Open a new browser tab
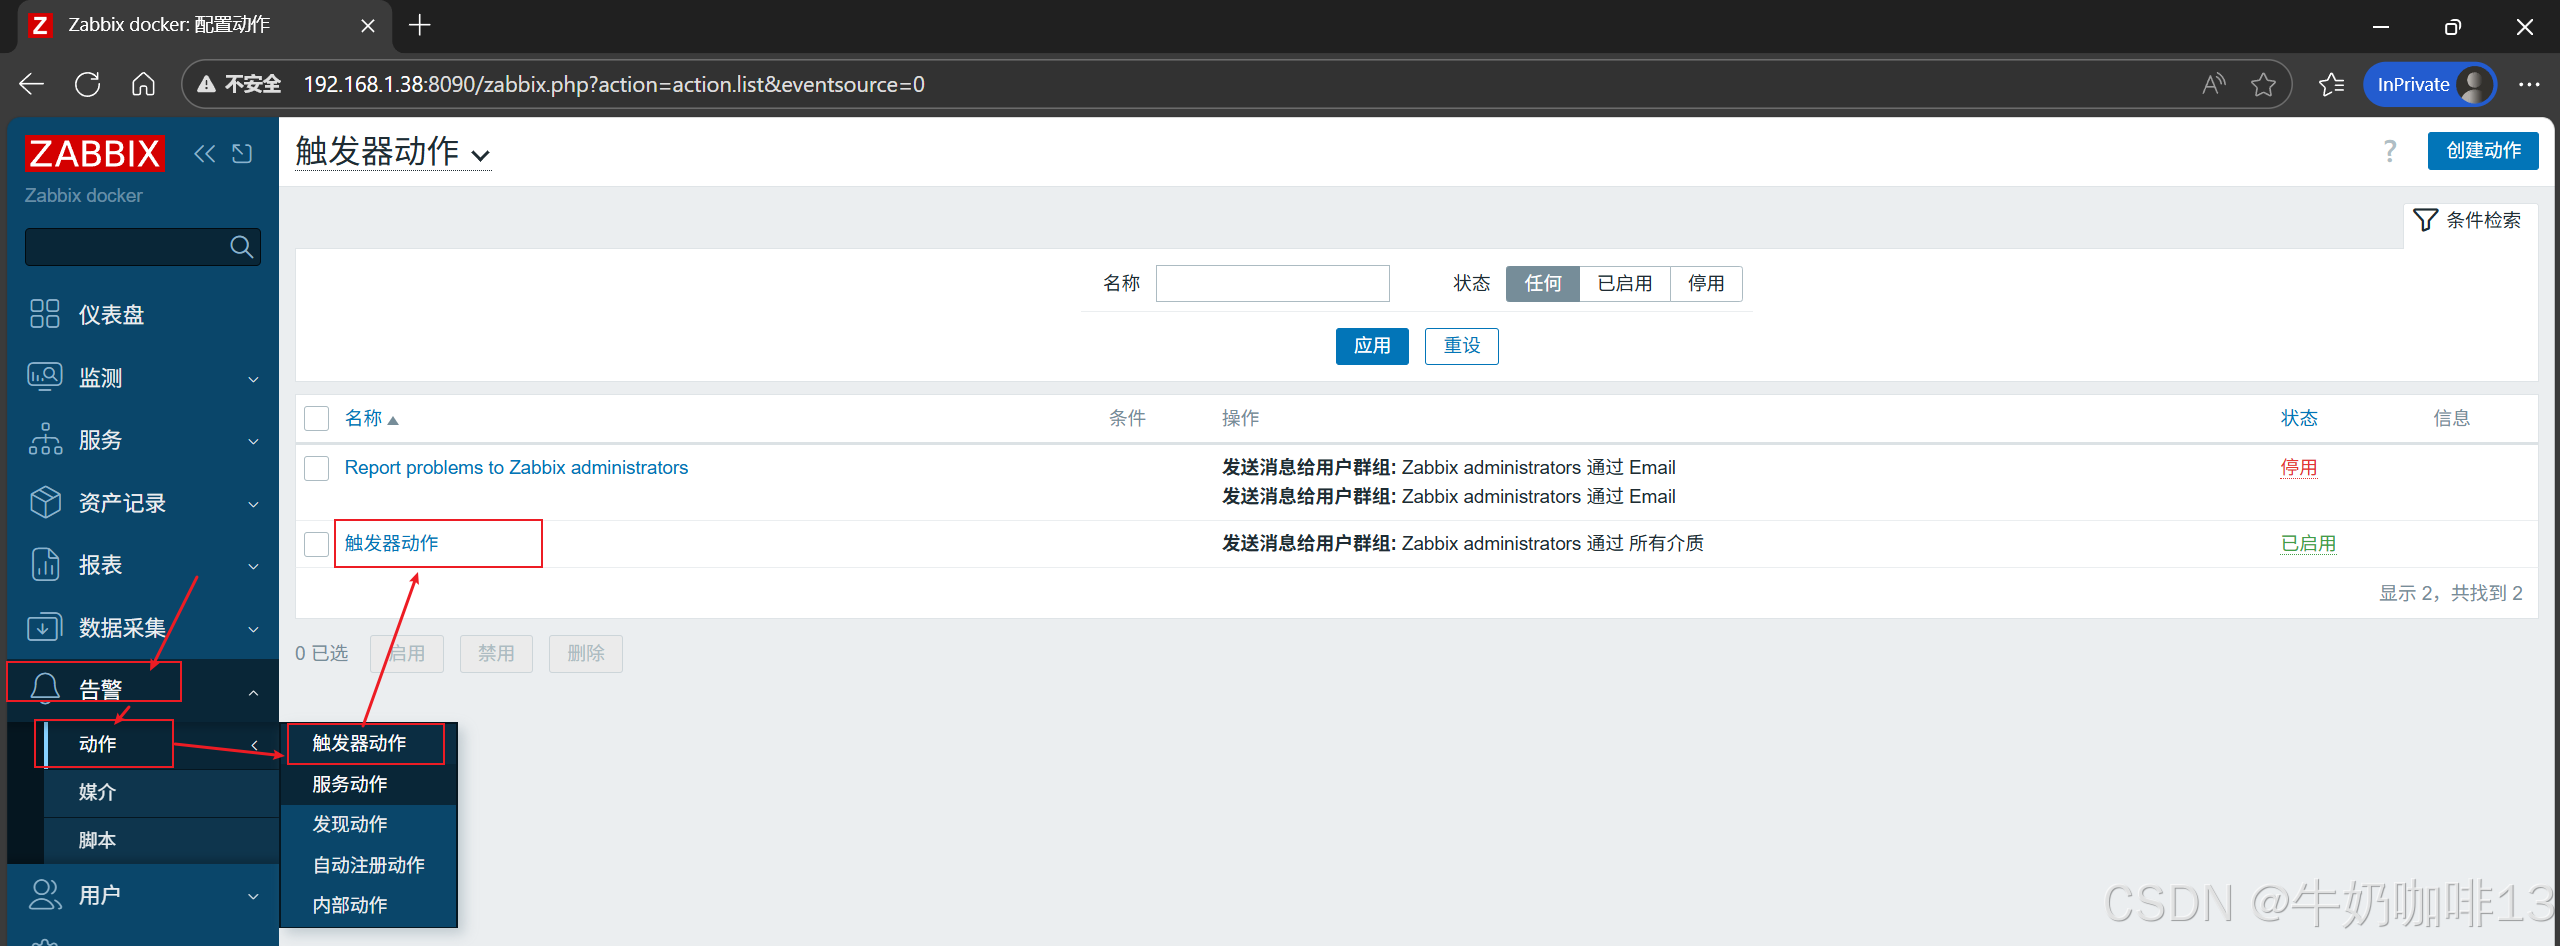Image resolution: width=2560 pixels, height=946 pixels. point(420,25)
